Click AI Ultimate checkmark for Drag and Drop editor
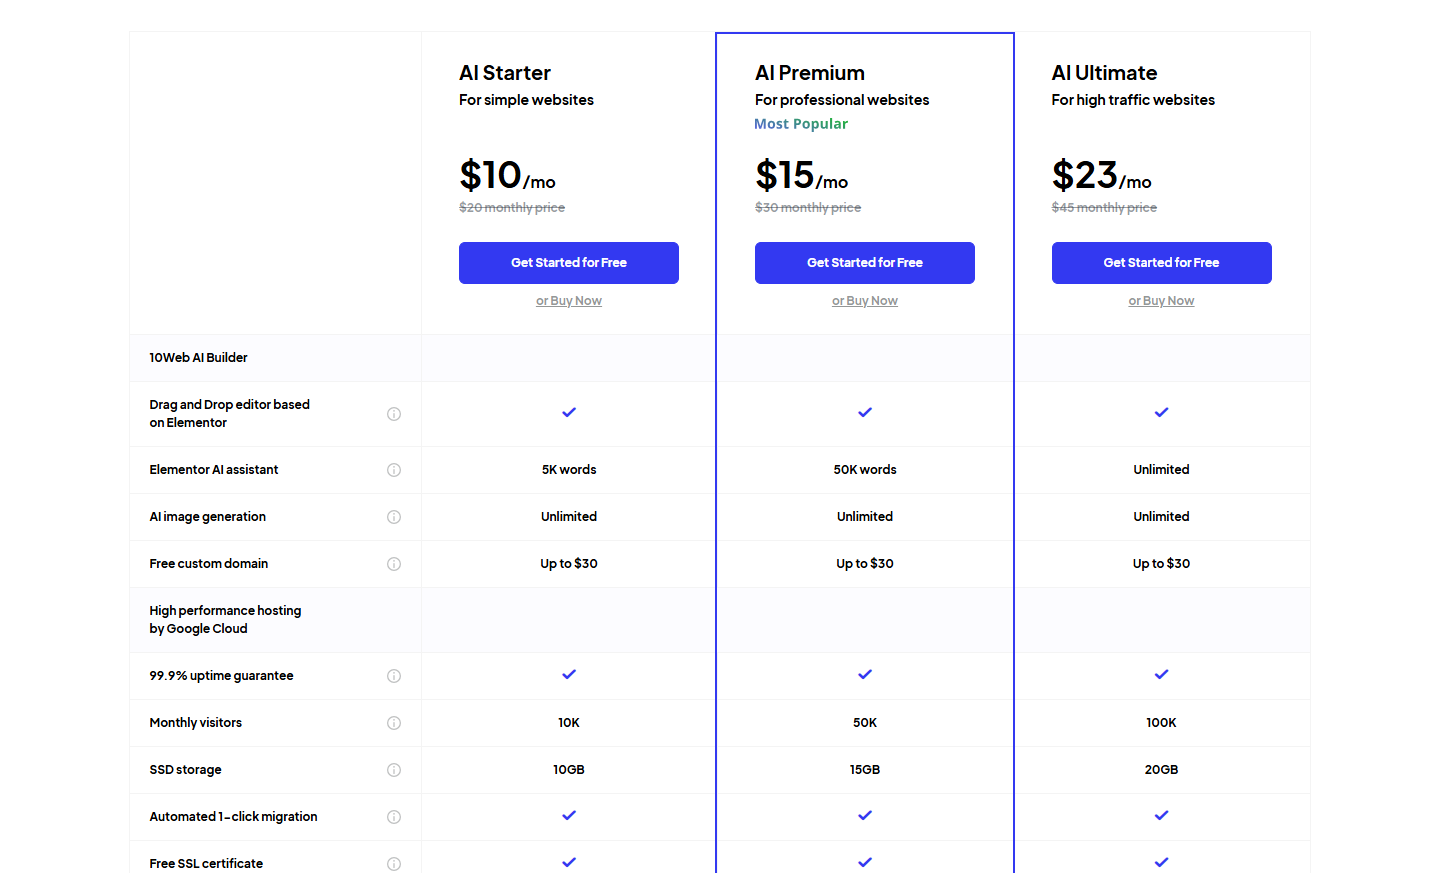 pyautogui.click(x=1161, y=412)
